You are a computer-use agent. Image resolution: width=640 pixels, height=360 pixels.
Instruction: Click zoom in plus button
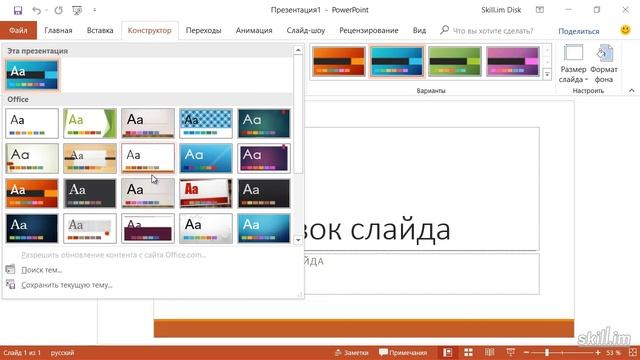click(598, 353)
